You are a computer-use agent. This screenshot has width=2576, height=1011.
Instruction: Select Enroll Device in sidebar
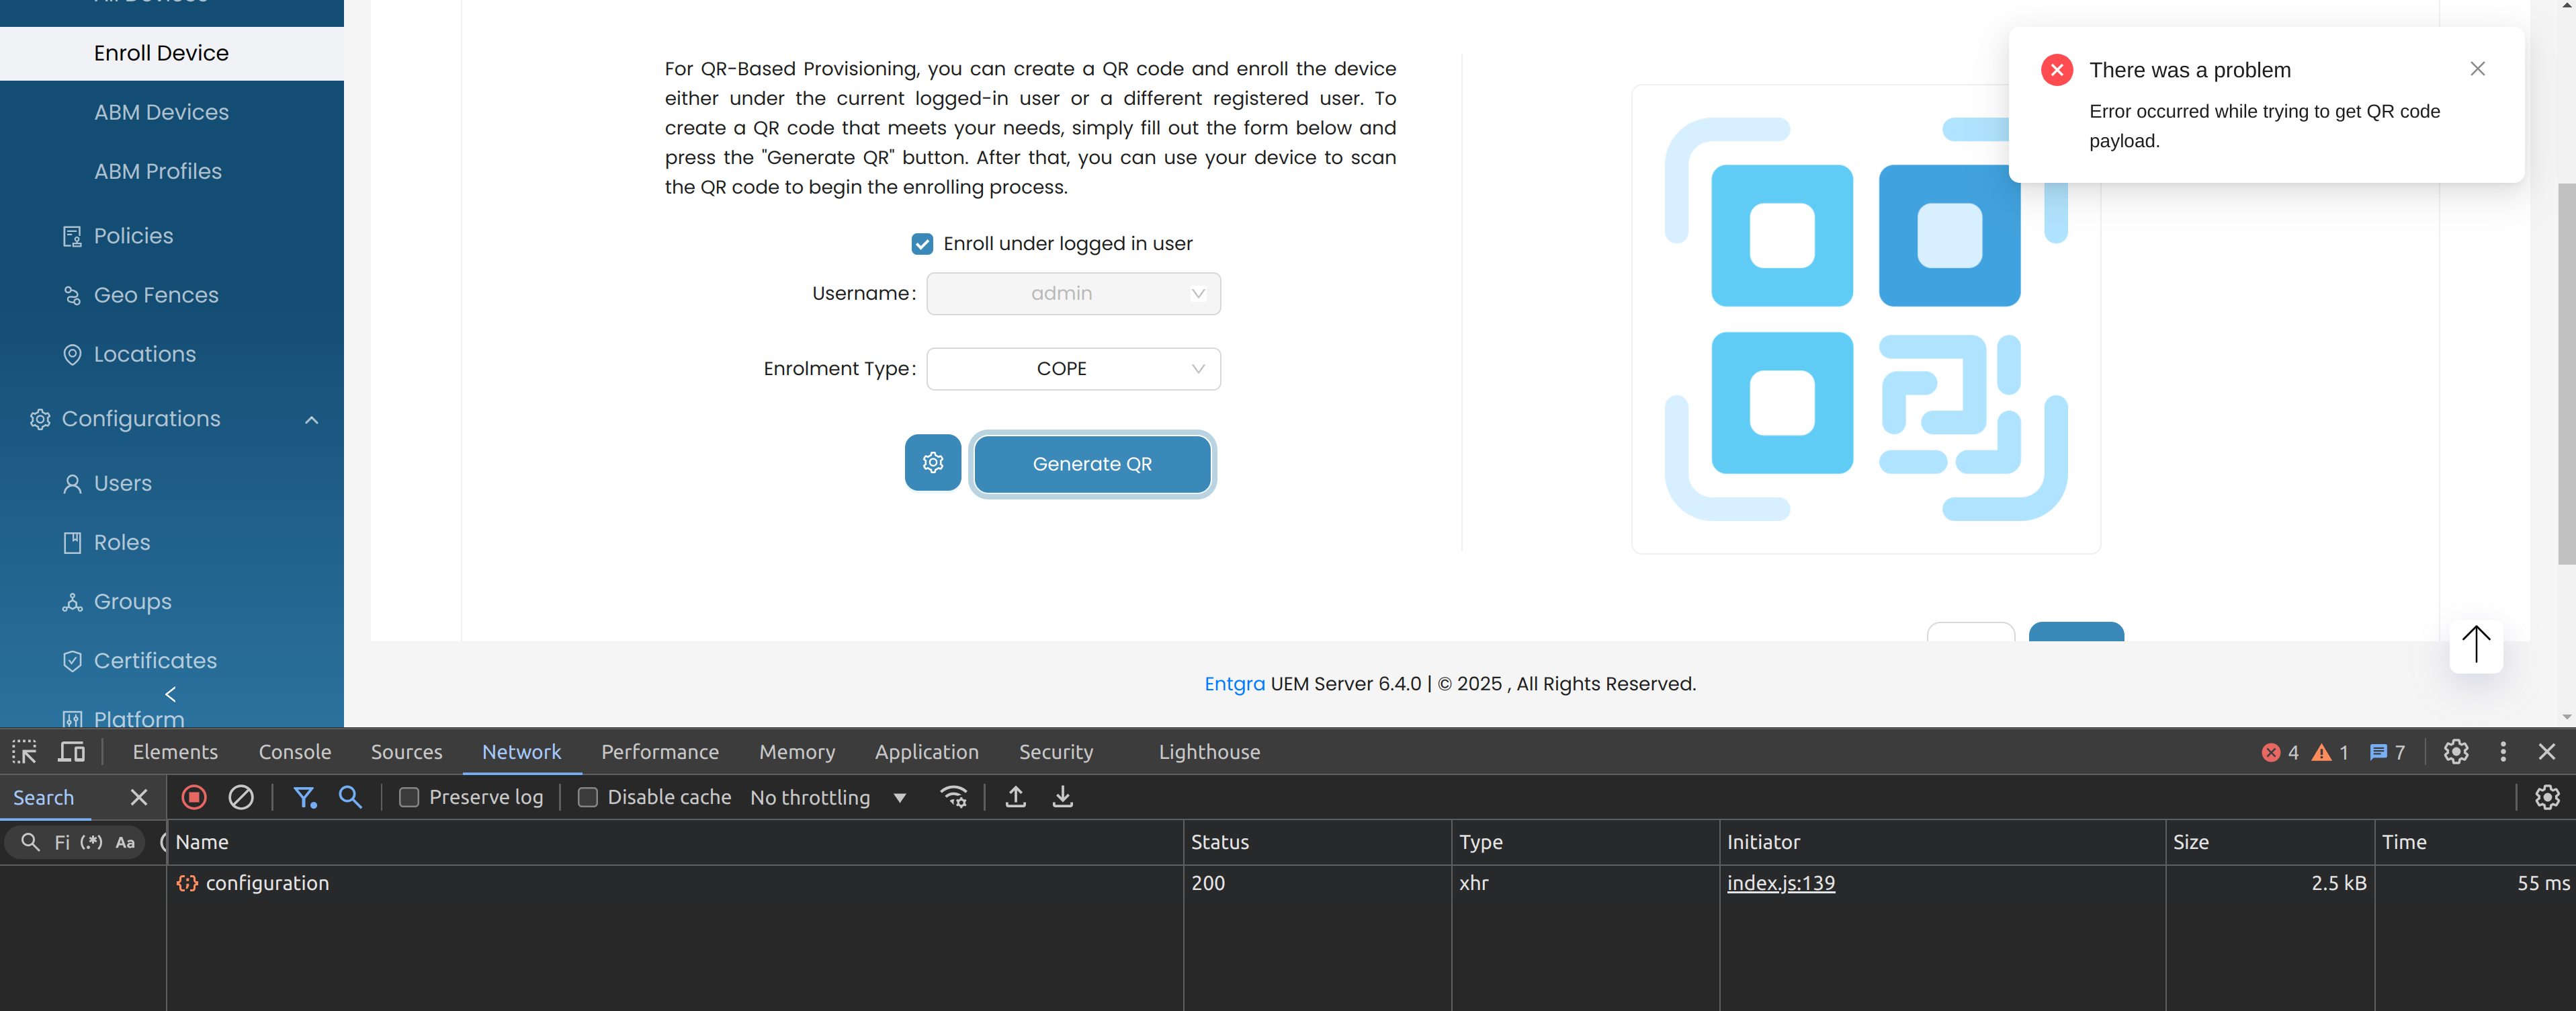pyautogui.click(x=172, y=53)
